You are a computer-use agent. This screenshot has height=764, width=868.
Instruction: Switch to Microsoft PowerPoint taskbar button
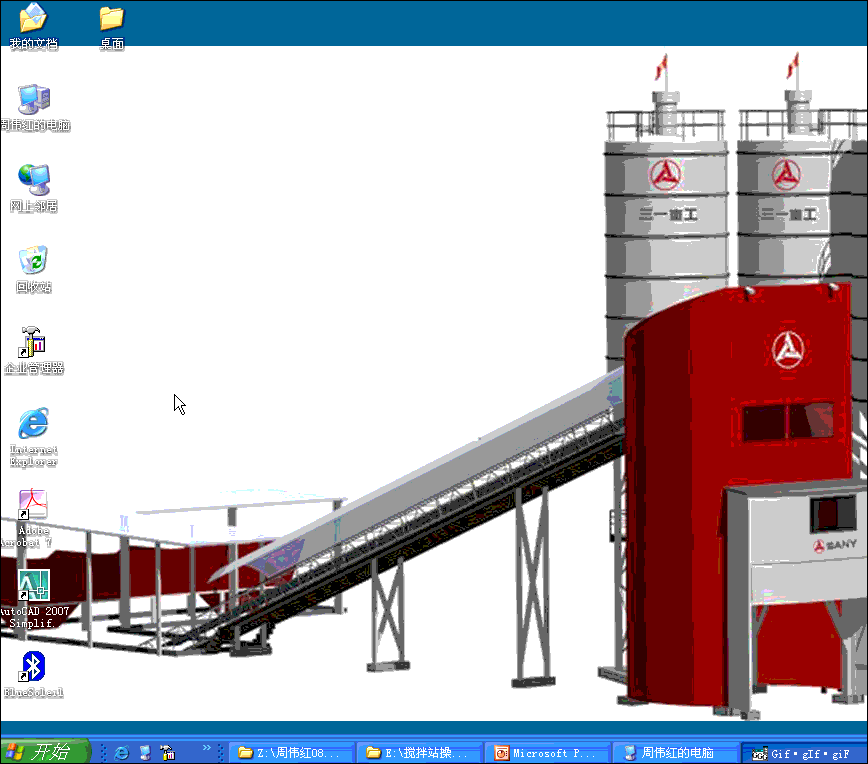(x=548, y=753)
